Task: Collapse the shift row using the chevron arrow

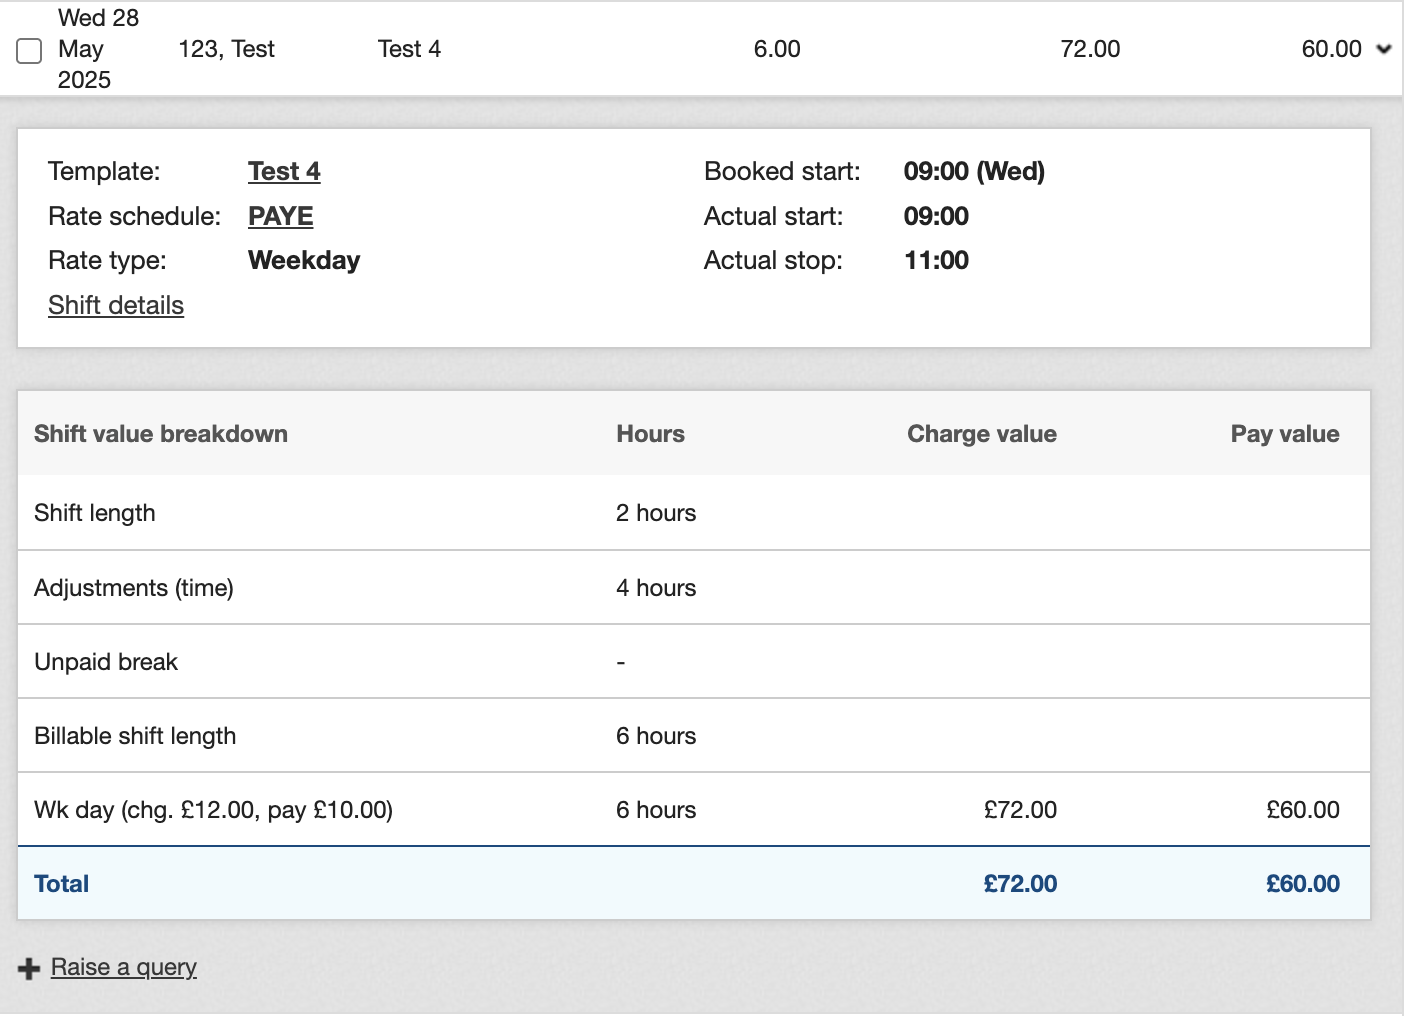Action: click(x=1384, y=49)
